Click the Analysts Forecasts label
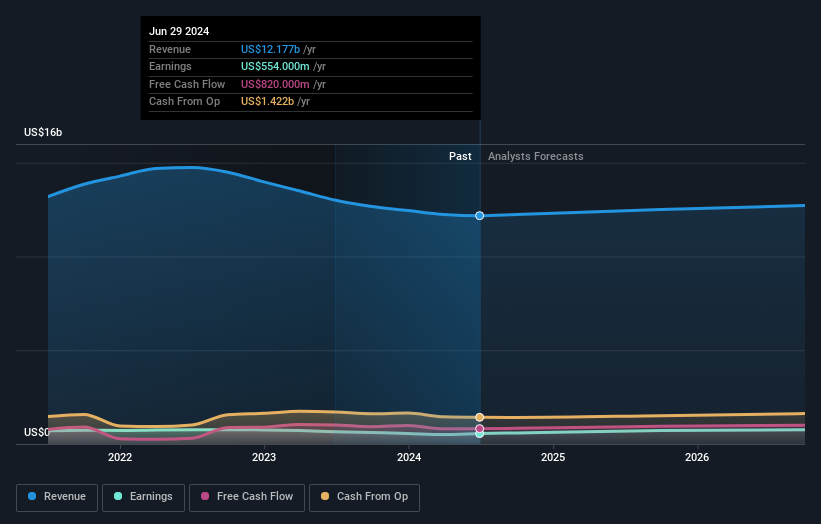This screenshot has width=821, height=524. (x=536, y=156)
